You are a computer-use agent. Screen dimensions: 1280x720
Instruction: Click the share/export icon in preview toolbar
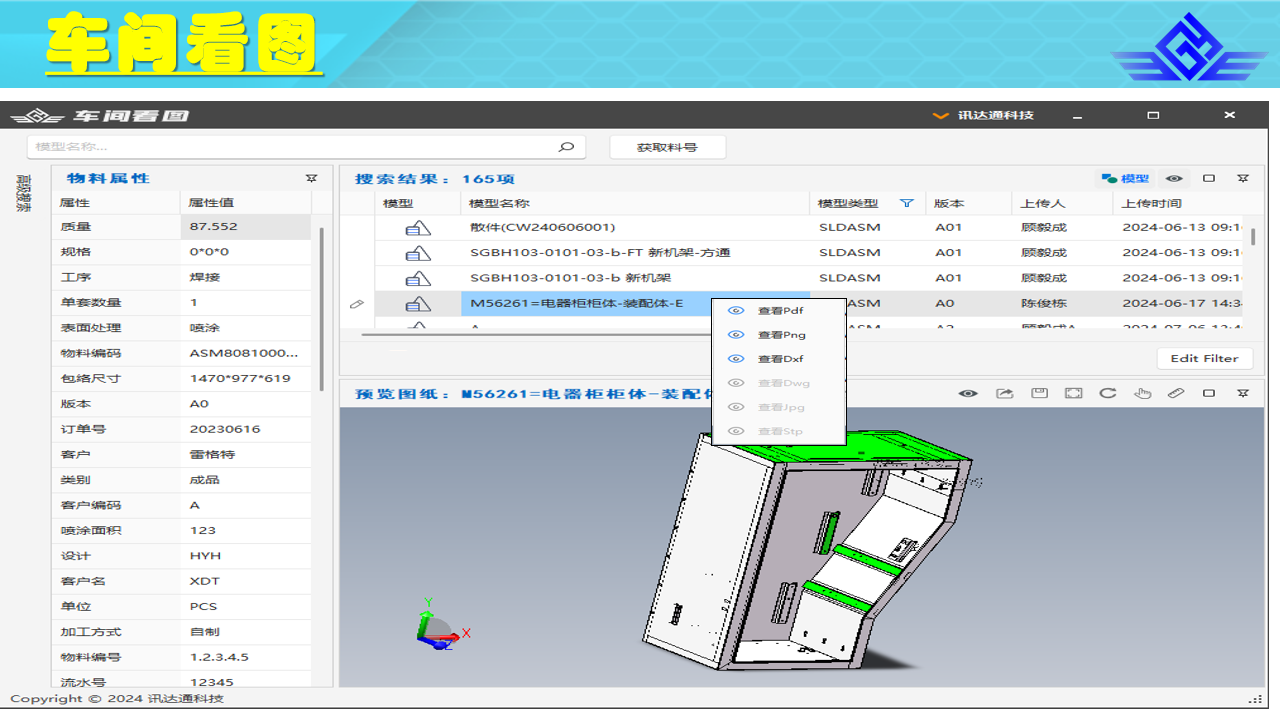click(1004, 393)
